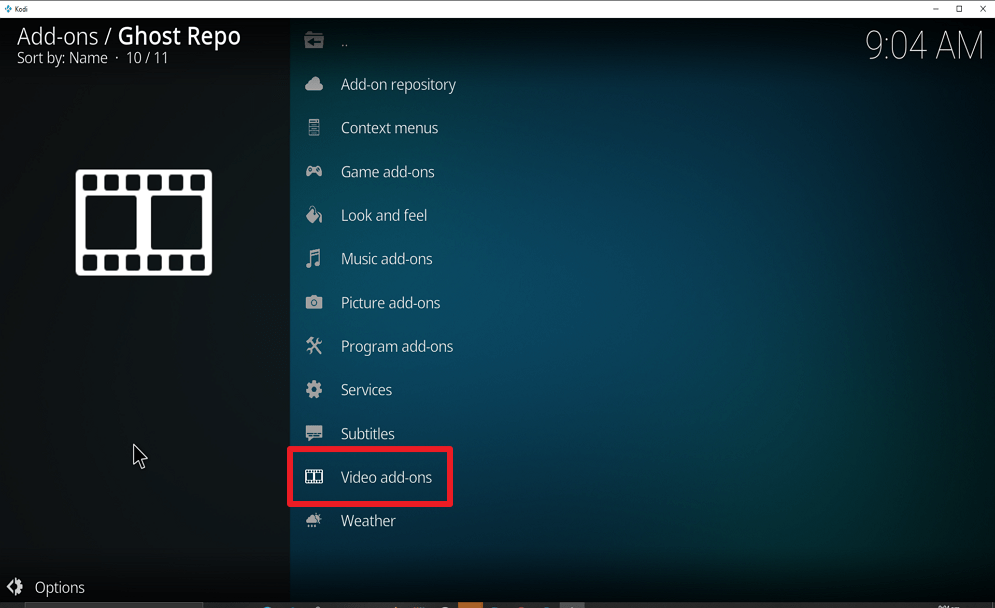Open Video add-ons category
Screen dimensions: 995x608
386,477
